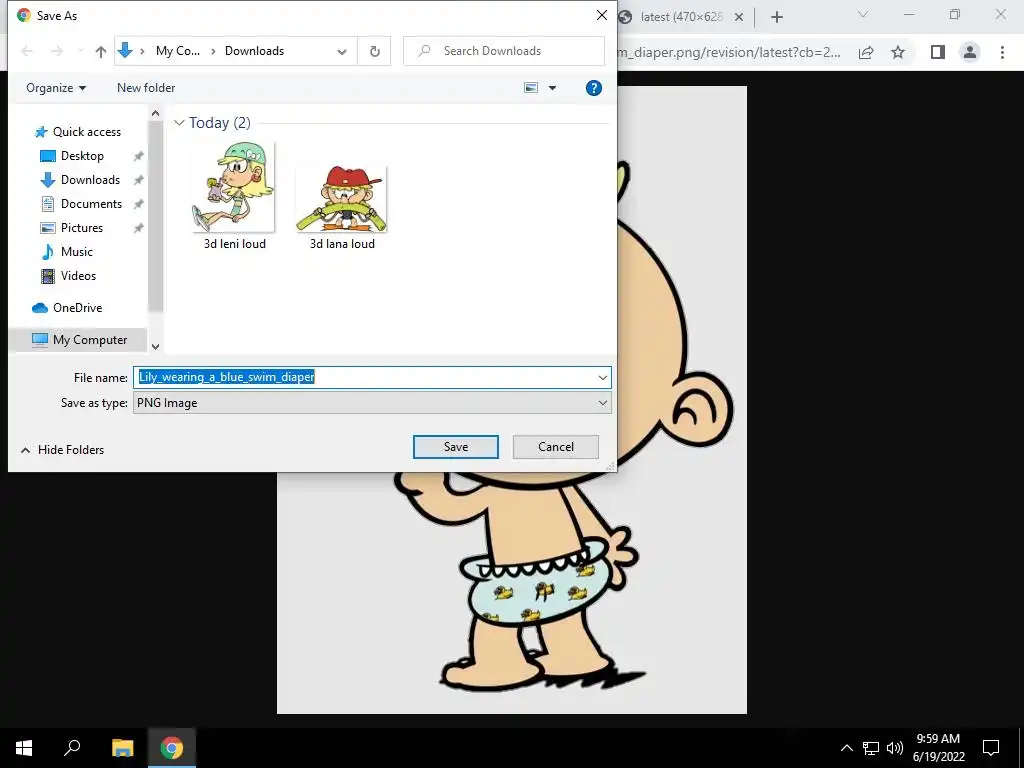Open the taskbar clock and date

point(938,748)
